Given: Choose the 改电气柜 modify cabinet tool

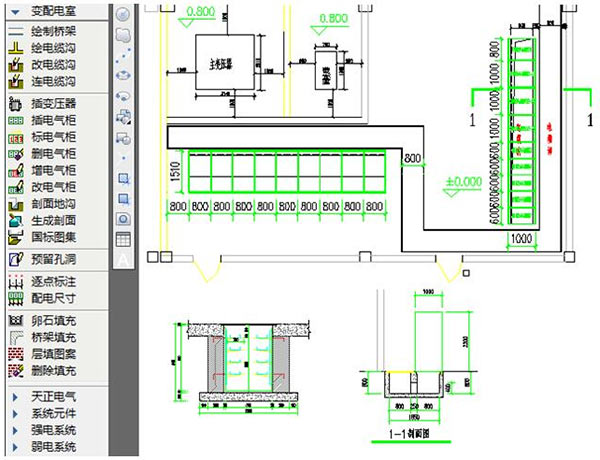Looking at the screenshot, I should point(42,187).
